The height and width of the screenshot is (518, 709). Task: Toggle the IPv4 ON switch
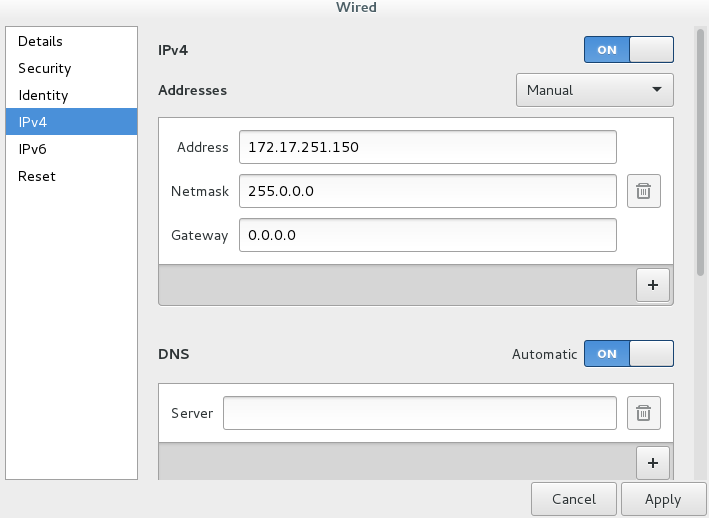pyautogui.click(x=628, y=49)
